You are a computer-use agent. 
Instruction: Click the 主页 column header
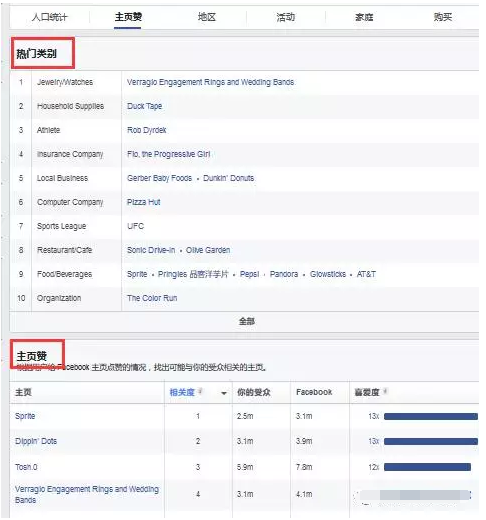pyautogui.click(x=23, y=392)
